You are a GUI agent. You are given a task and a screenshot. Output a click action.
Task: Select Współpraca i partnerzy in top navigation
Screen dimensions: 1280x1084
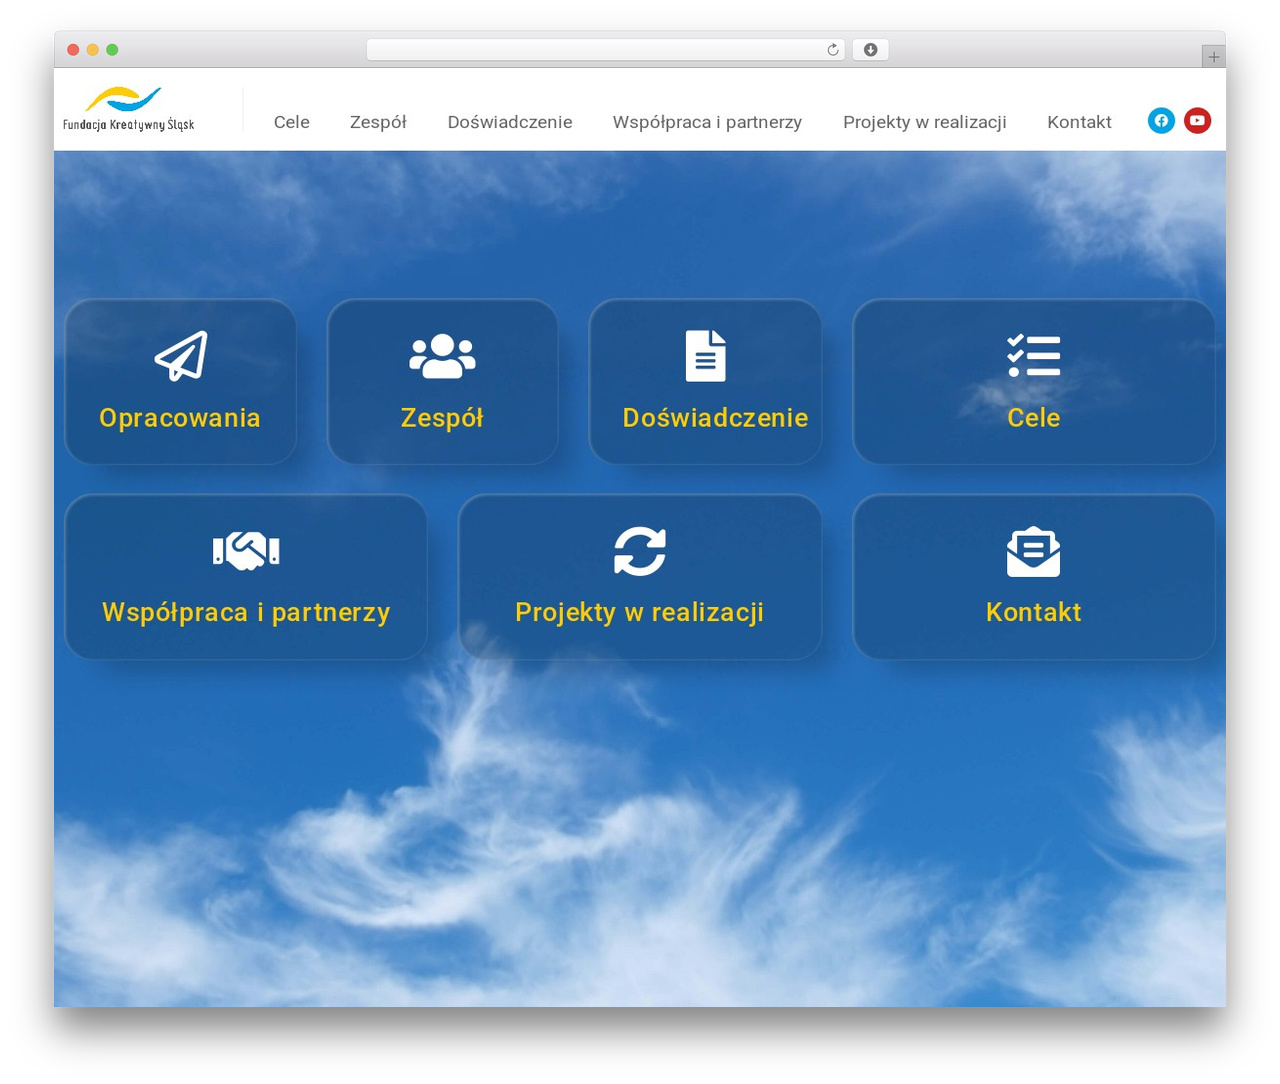[707, 122]
